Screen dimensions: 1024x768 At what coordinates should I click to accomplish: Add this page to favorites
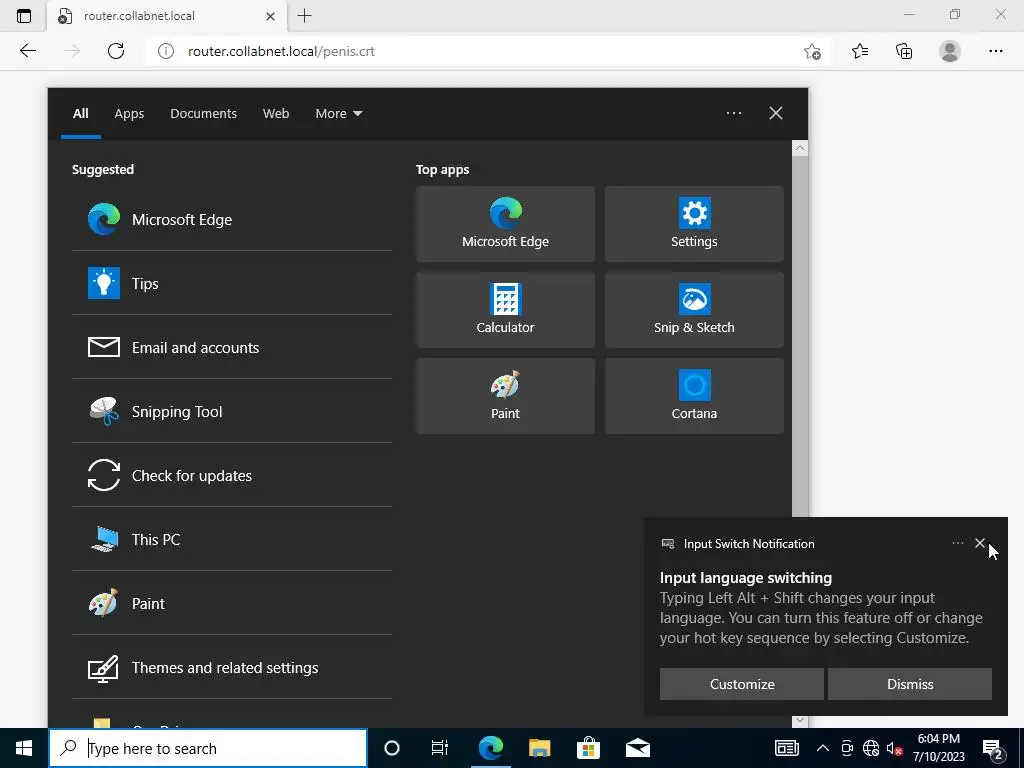tap(812, 51)
